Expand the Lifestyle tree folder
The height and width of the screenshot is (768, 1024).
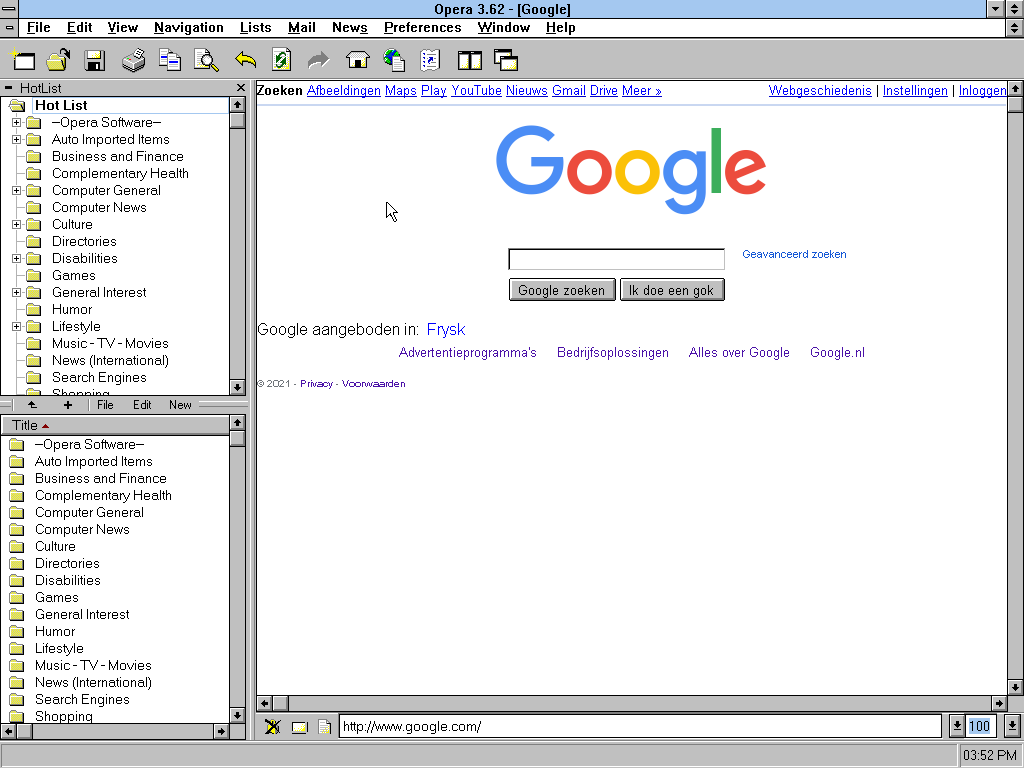[x=16, y=327]
